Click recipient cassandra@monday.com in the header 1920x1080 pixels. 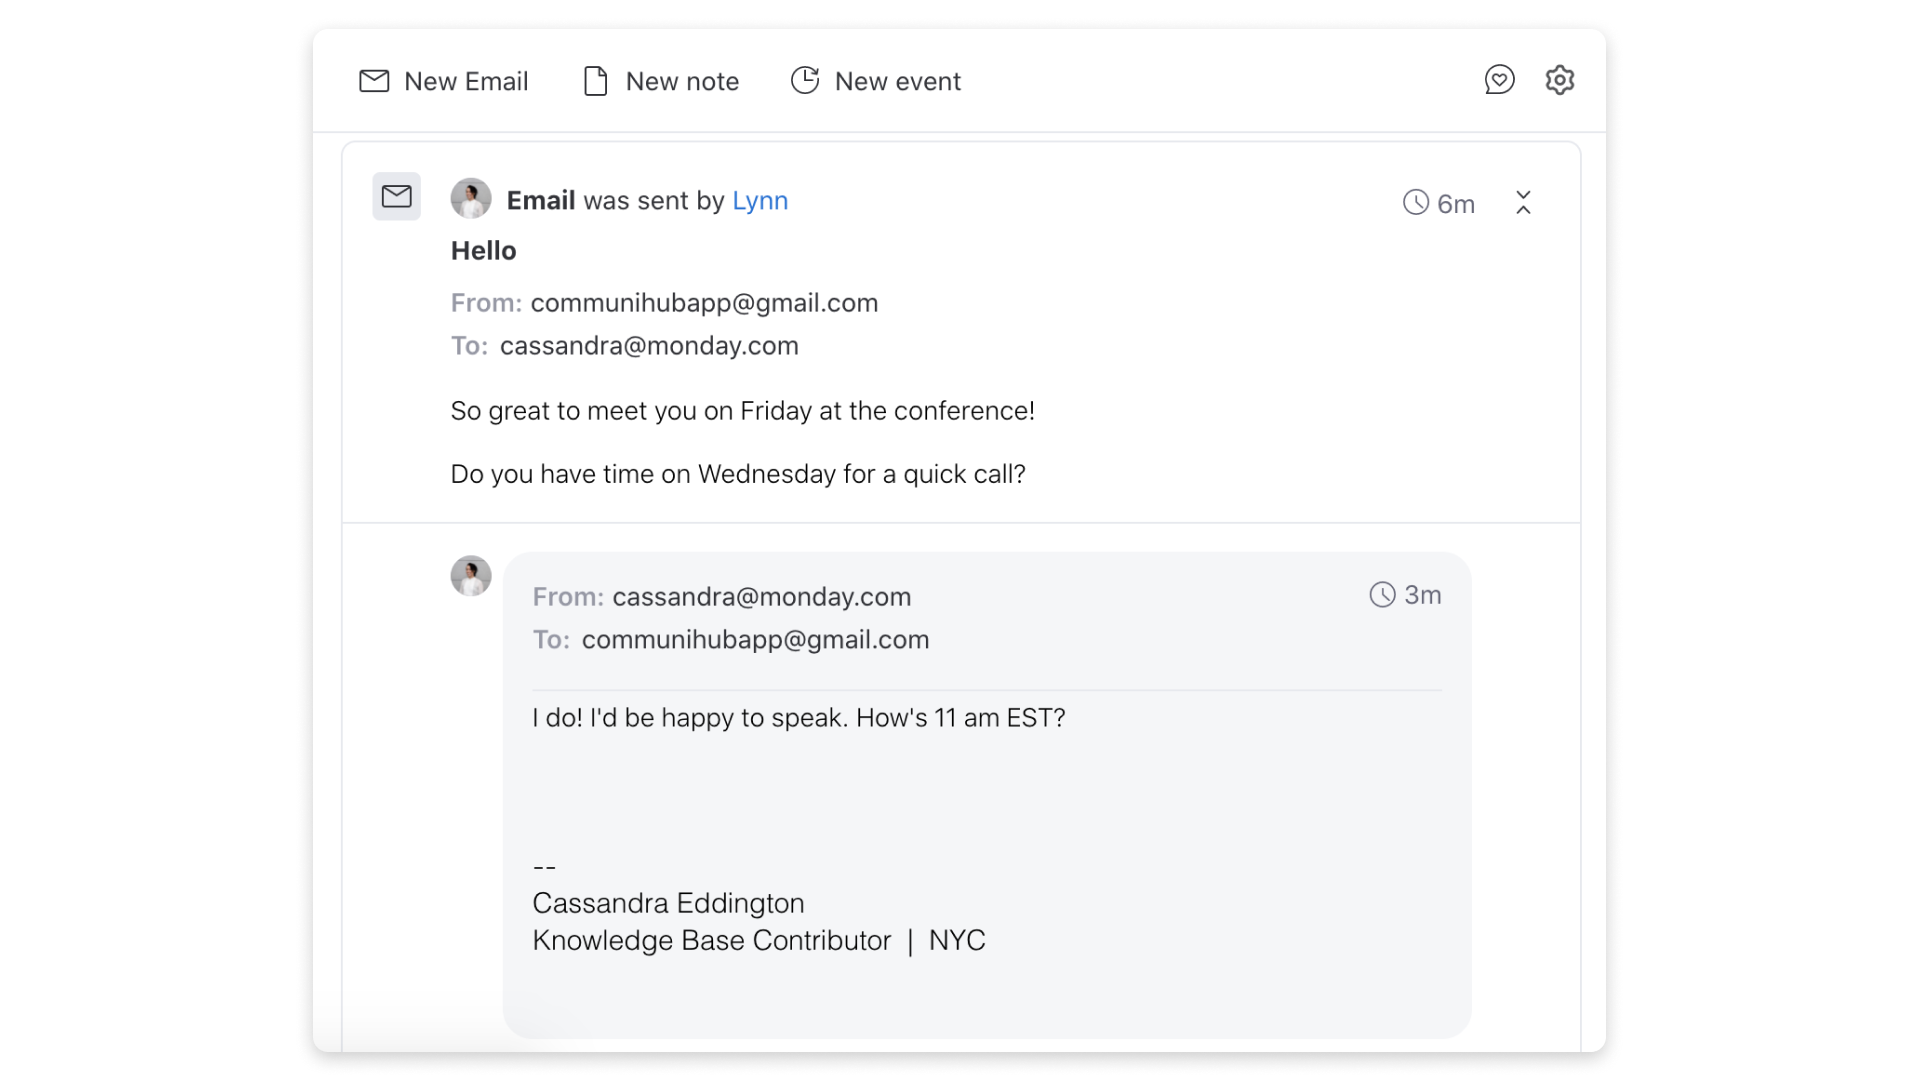coord(649,346)
